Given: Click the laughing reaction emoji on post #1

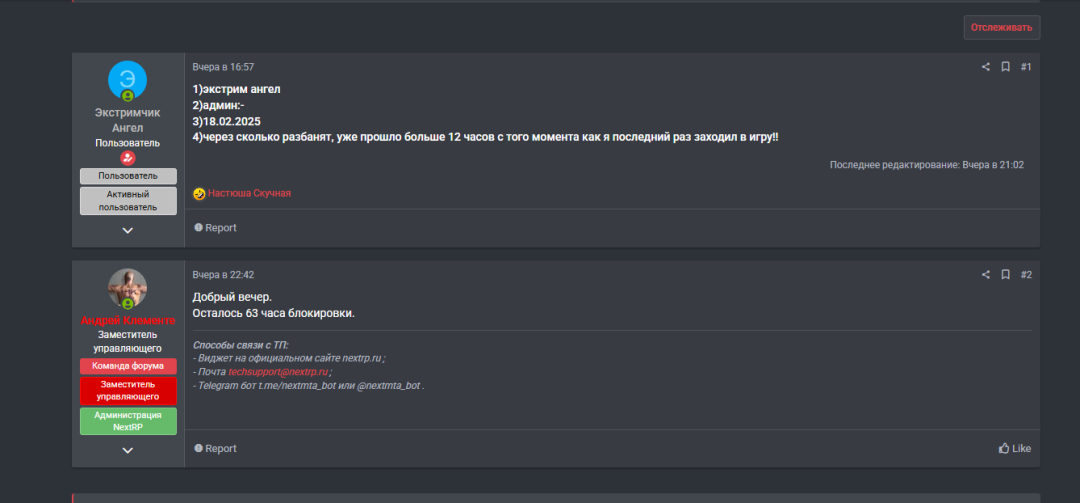Looking at the screenshot, I should 199,193.
